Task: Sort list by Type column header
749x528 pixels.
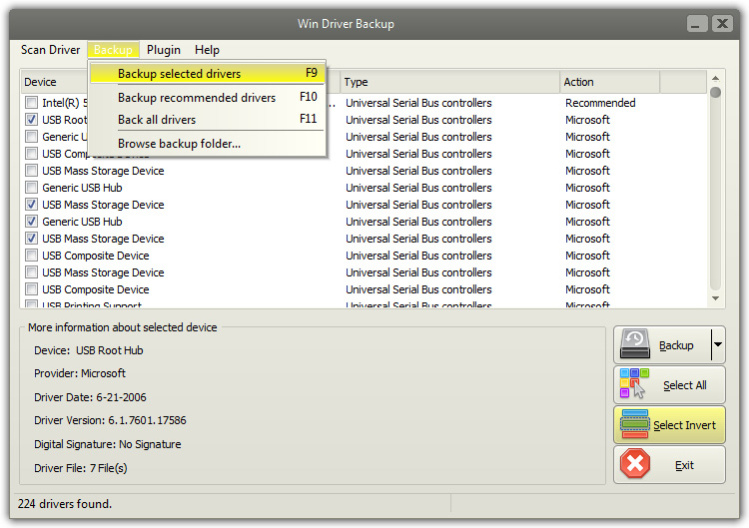Action: [356, 82]
